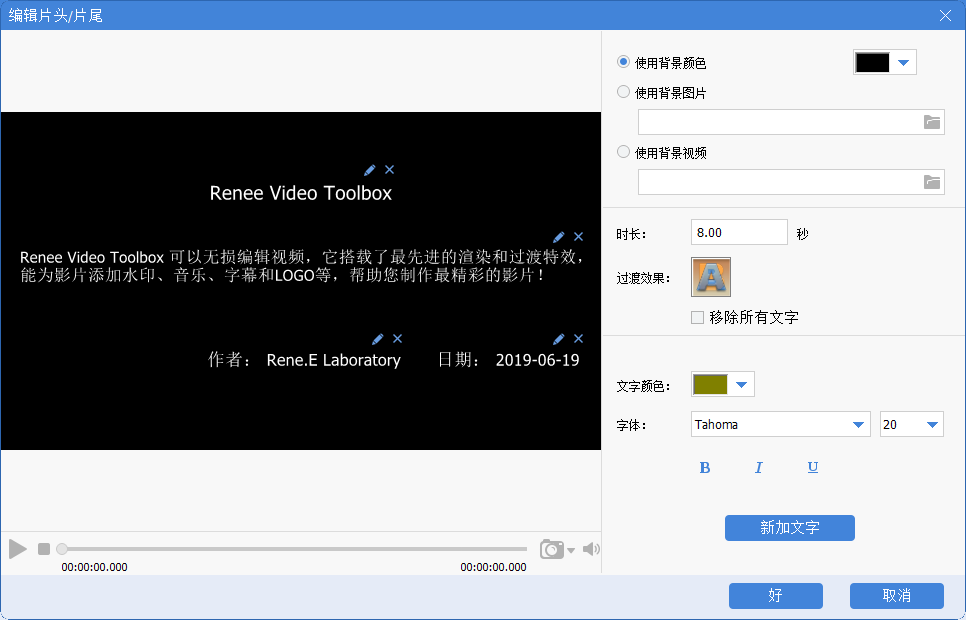Click the olive text color swatch
The image size is (966, 620).
coord(710,385)
